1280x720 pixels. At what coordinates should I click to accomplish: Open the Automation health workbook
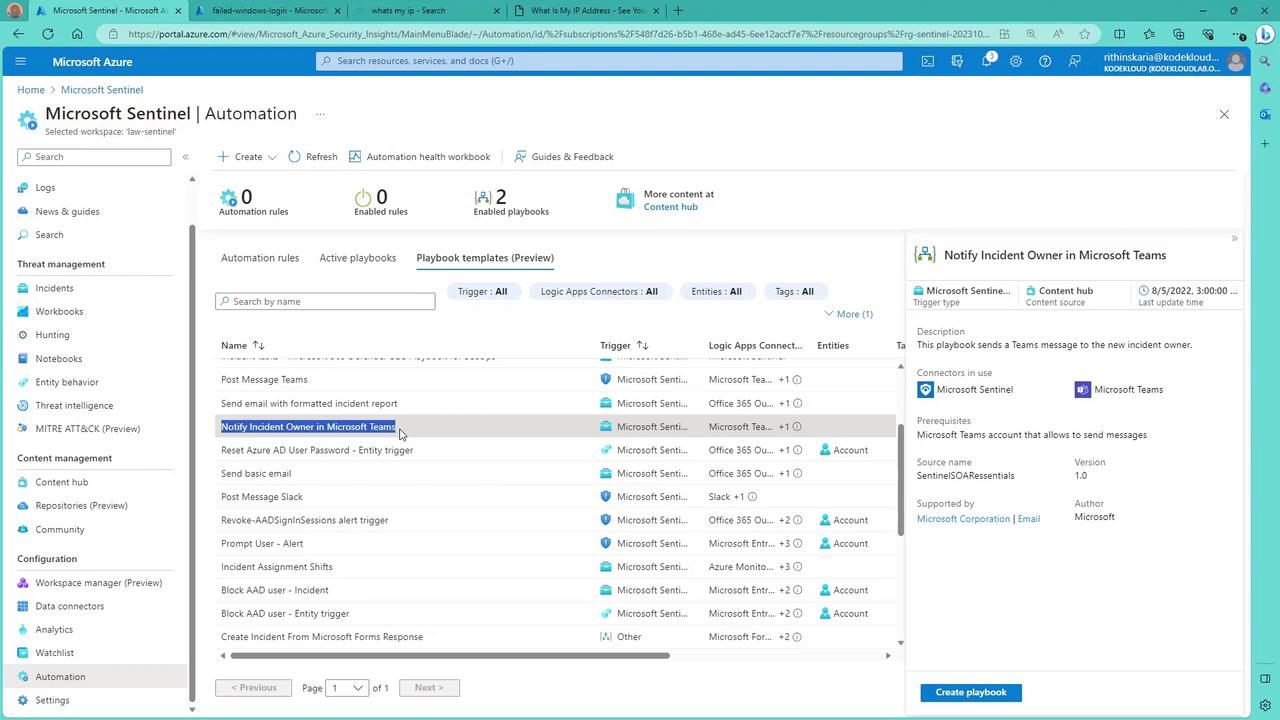pyautogui.click(x=419, y=157)
